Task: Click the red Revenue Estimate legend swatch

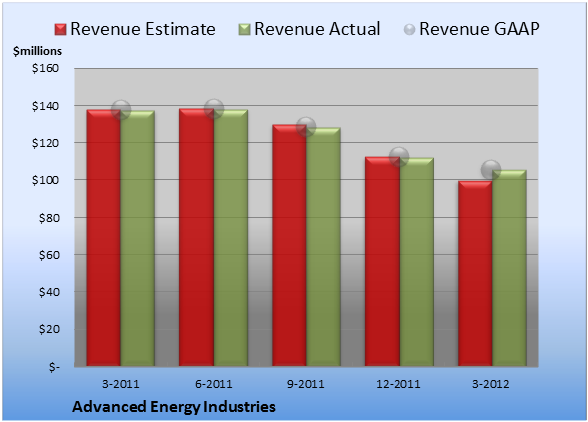Action: 60,29
